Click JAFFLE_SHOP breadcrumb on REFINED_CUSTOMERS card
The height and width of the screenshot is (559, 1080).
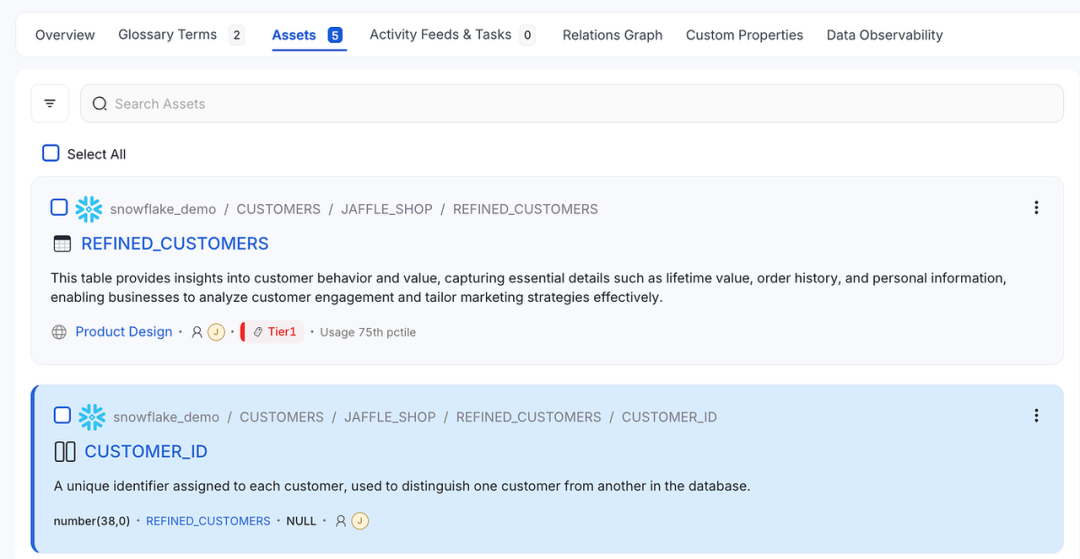pyautogui.click(x=386, y=209)
